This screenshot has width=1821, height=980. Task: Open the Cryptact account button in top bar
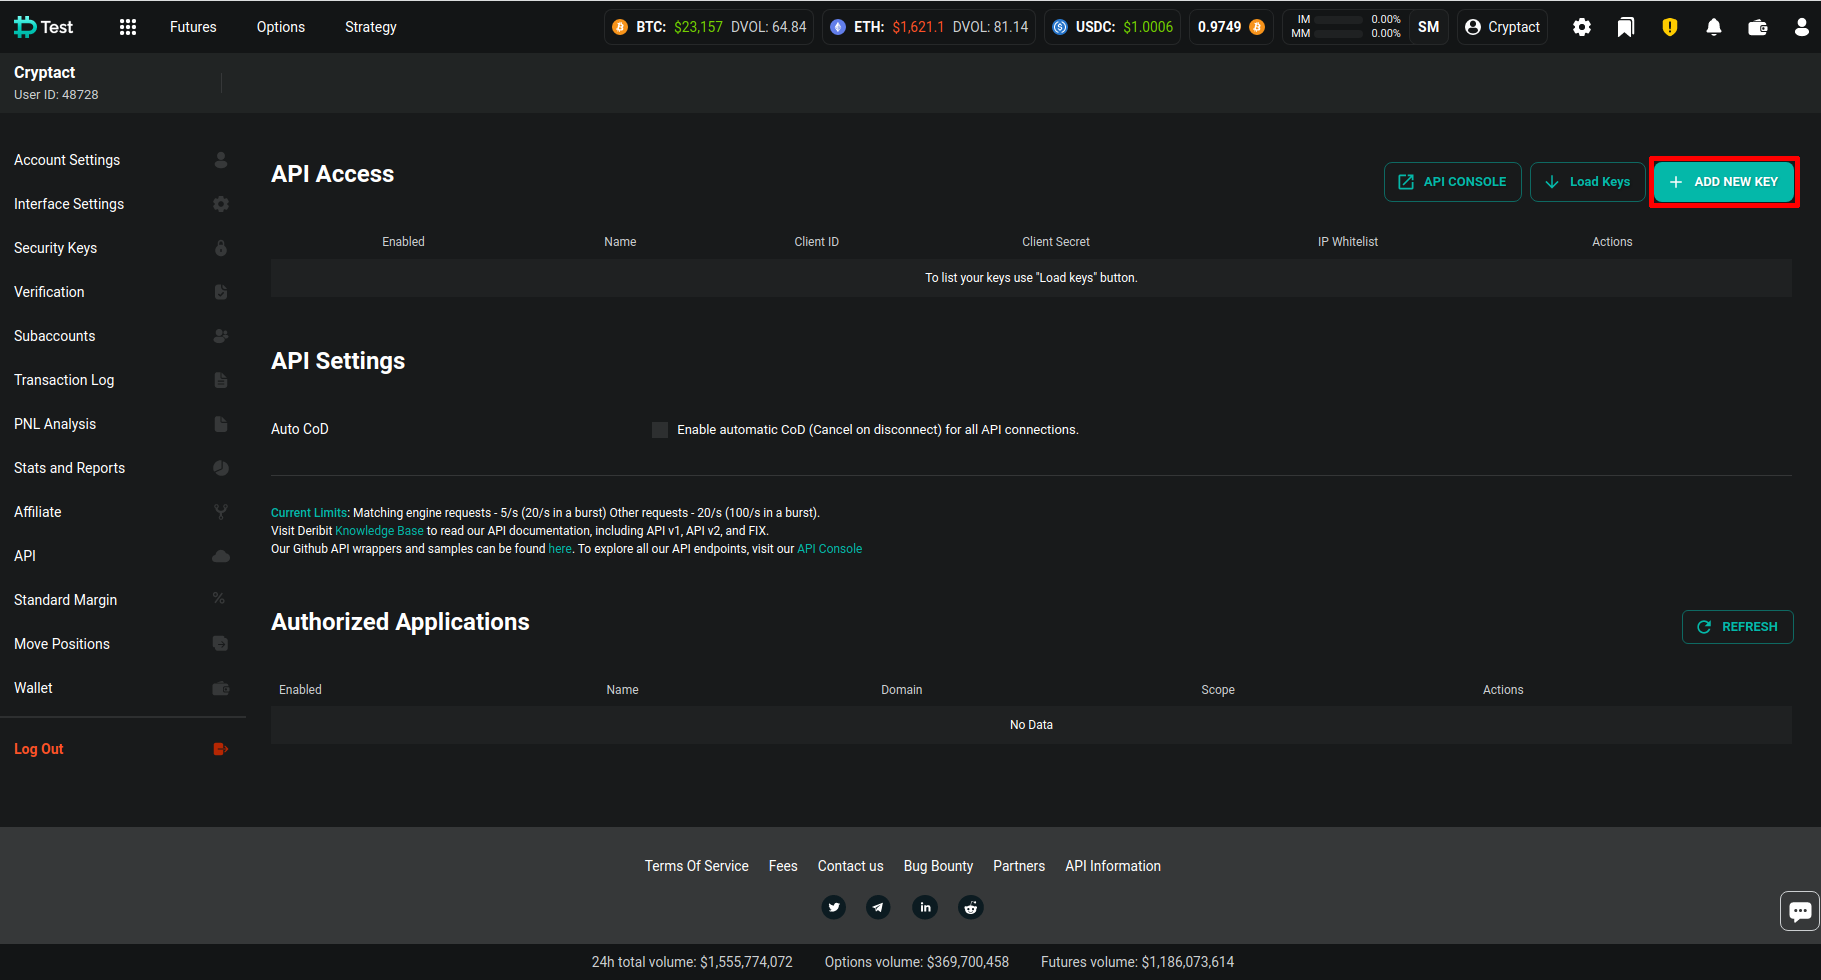1502,27
